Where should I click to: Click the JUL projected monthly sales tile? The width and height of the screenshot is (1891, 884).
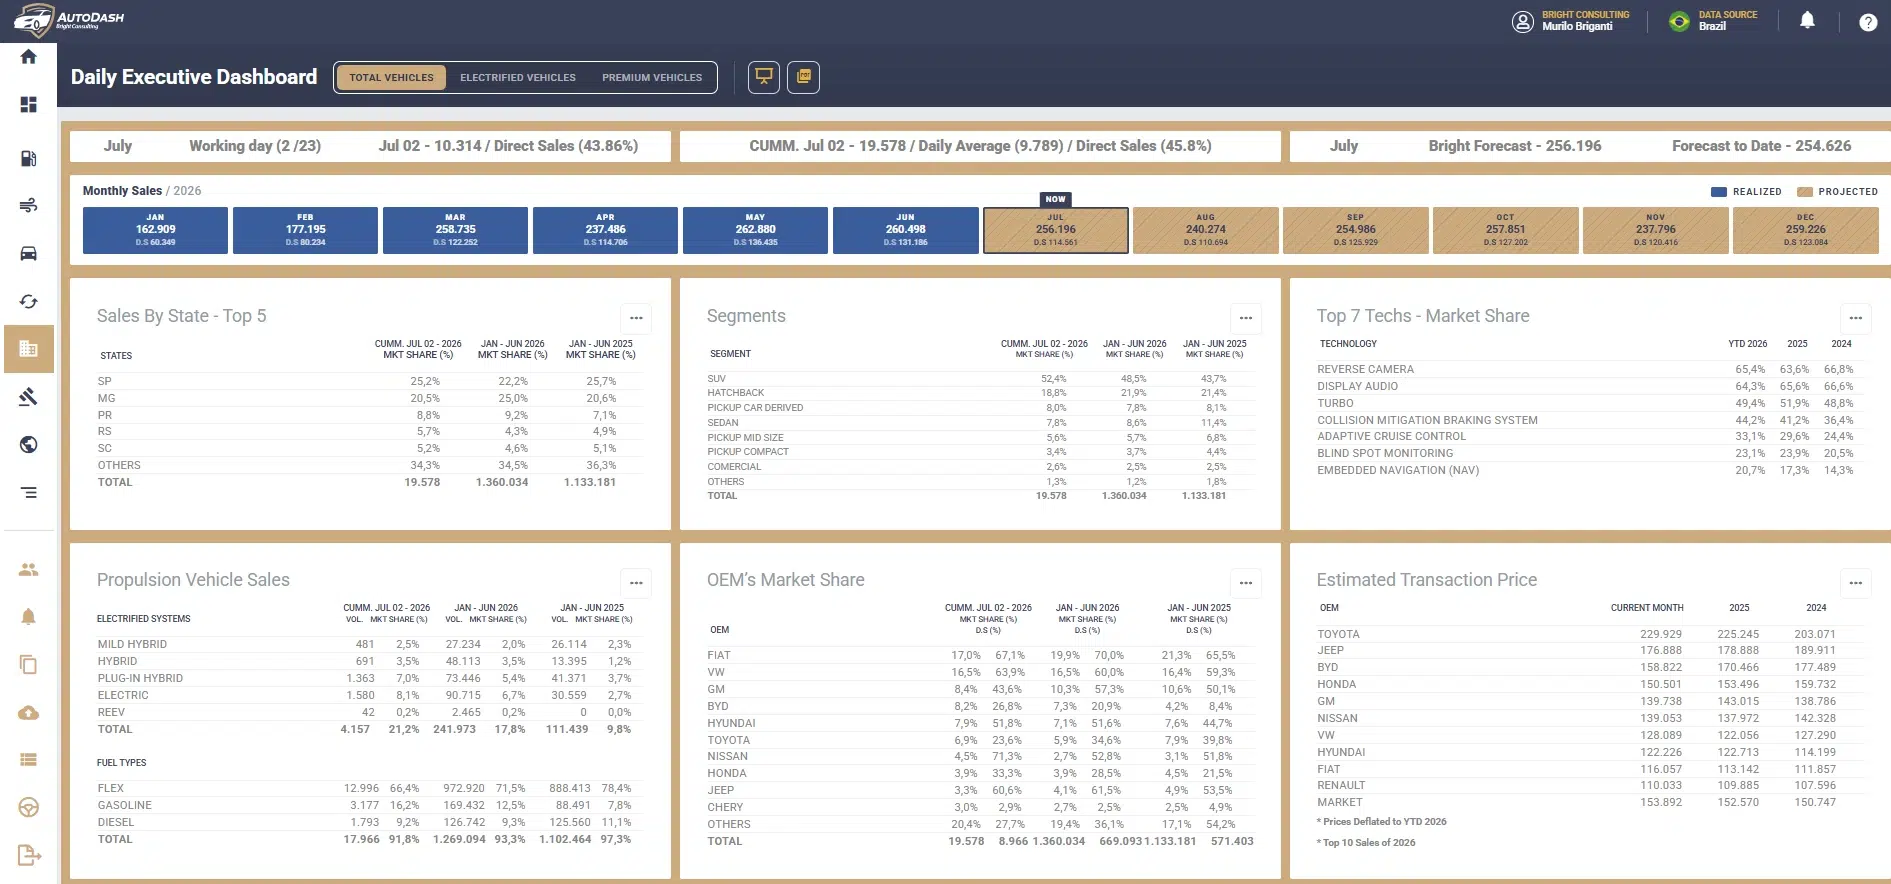pos(1056,230)
